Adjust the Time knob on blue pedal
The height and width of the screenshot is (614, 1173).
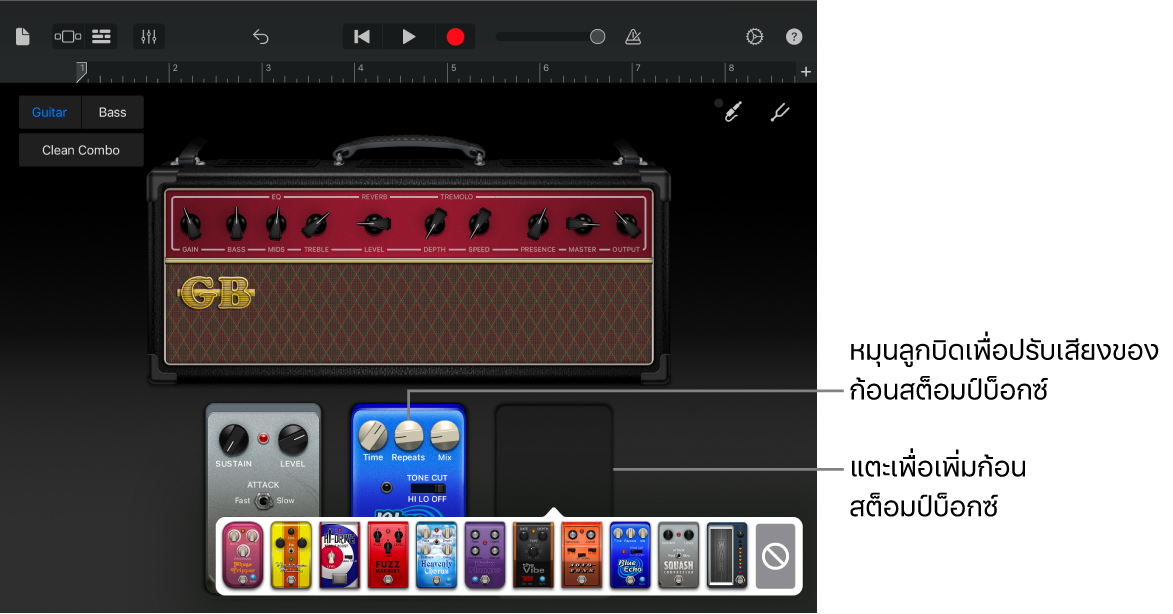[x=373, y=435]
